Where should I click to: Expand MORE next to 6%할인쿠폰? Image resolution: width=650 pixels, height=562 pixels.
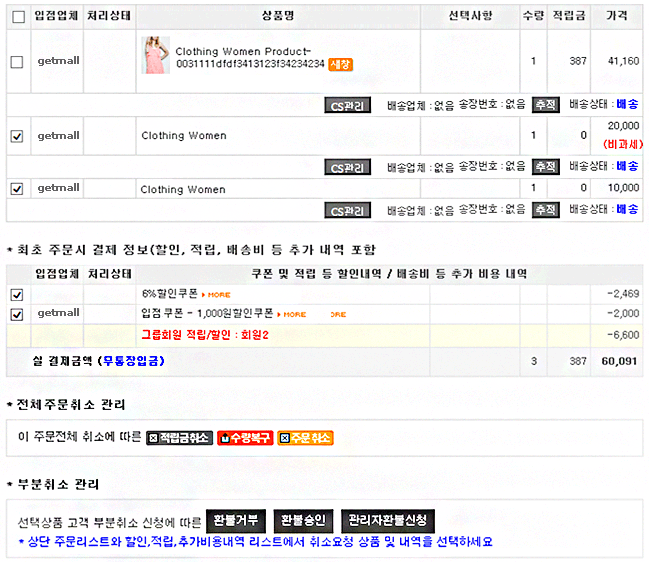point(216,295)
